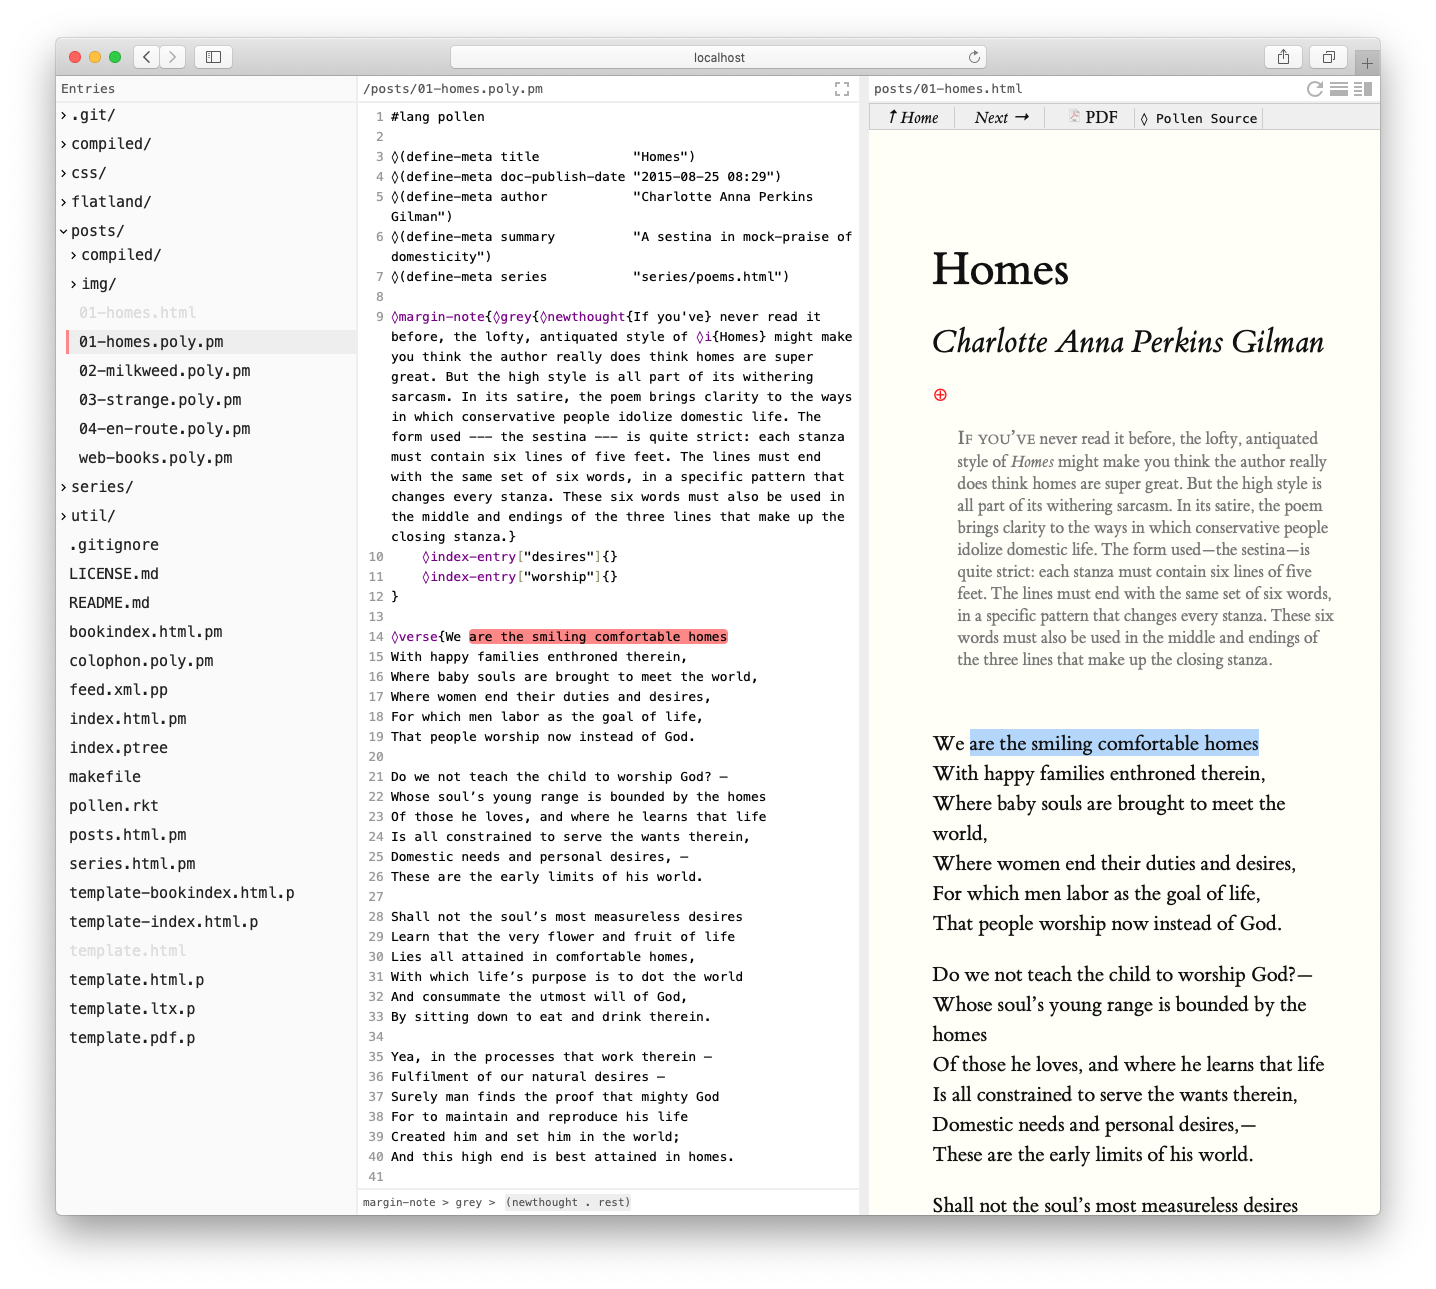Open index.ptree
The height and width of the screenshot is (1289, 1436).
coord(118,748)
